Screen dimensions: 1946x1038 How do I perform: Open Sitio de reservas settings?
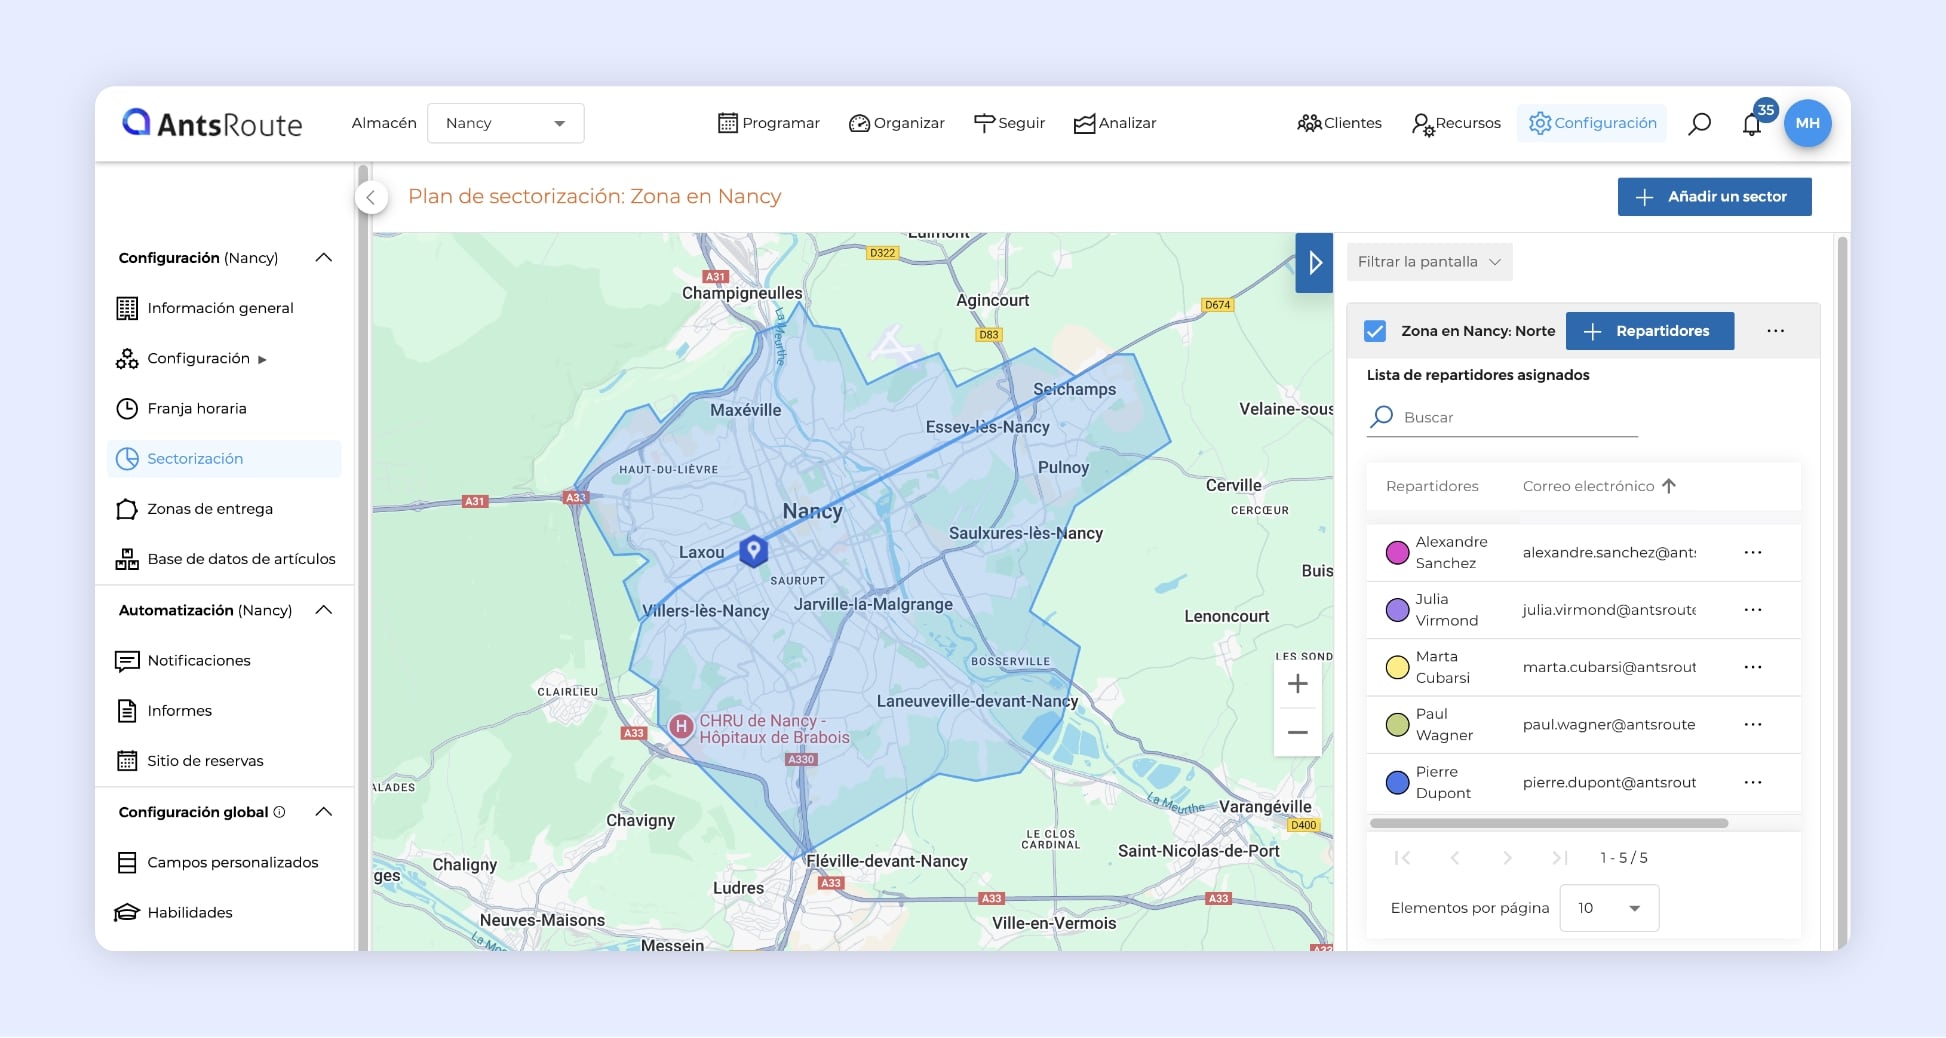point(205,761)
